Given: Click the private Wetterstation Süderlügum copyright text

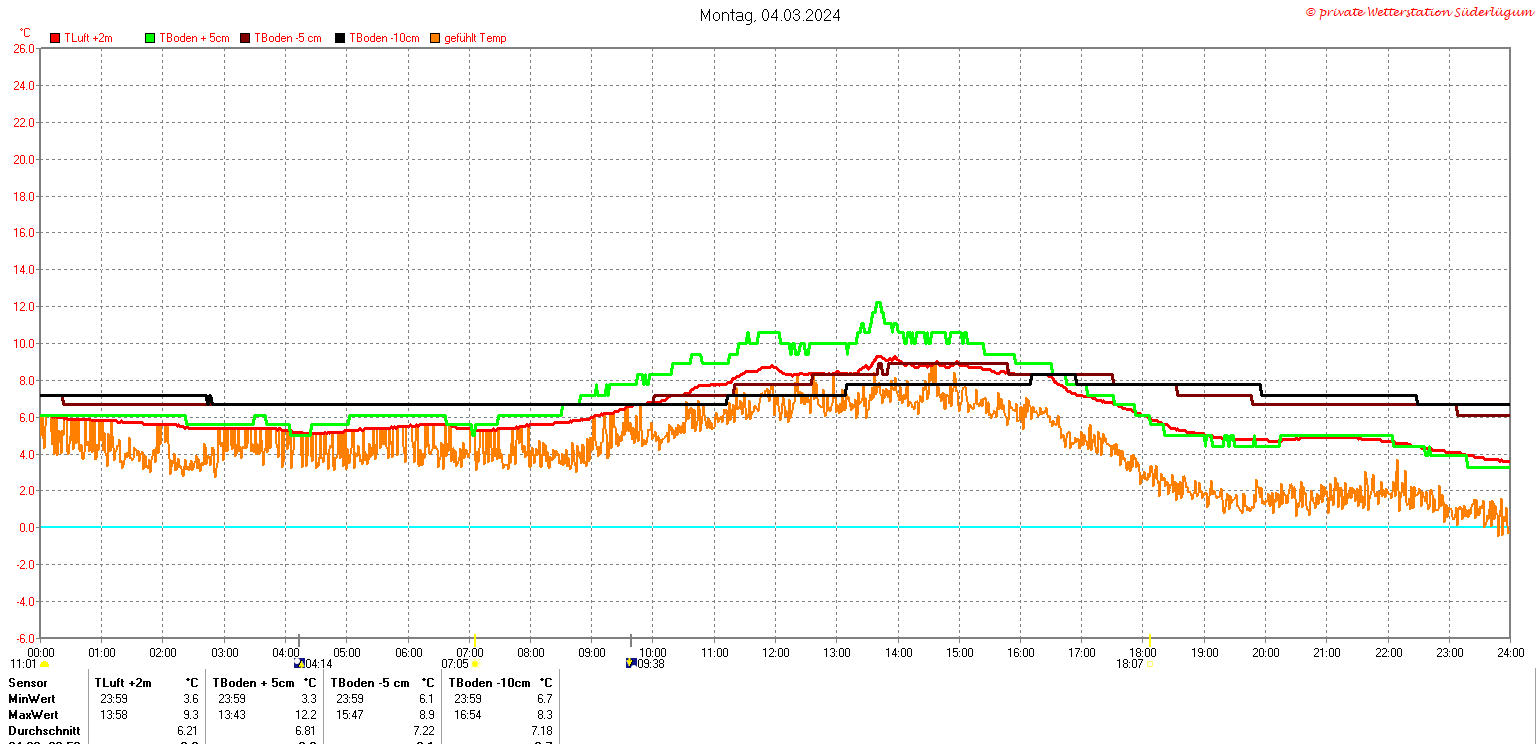Looking at the screenshot, I should click(1418, 12).
